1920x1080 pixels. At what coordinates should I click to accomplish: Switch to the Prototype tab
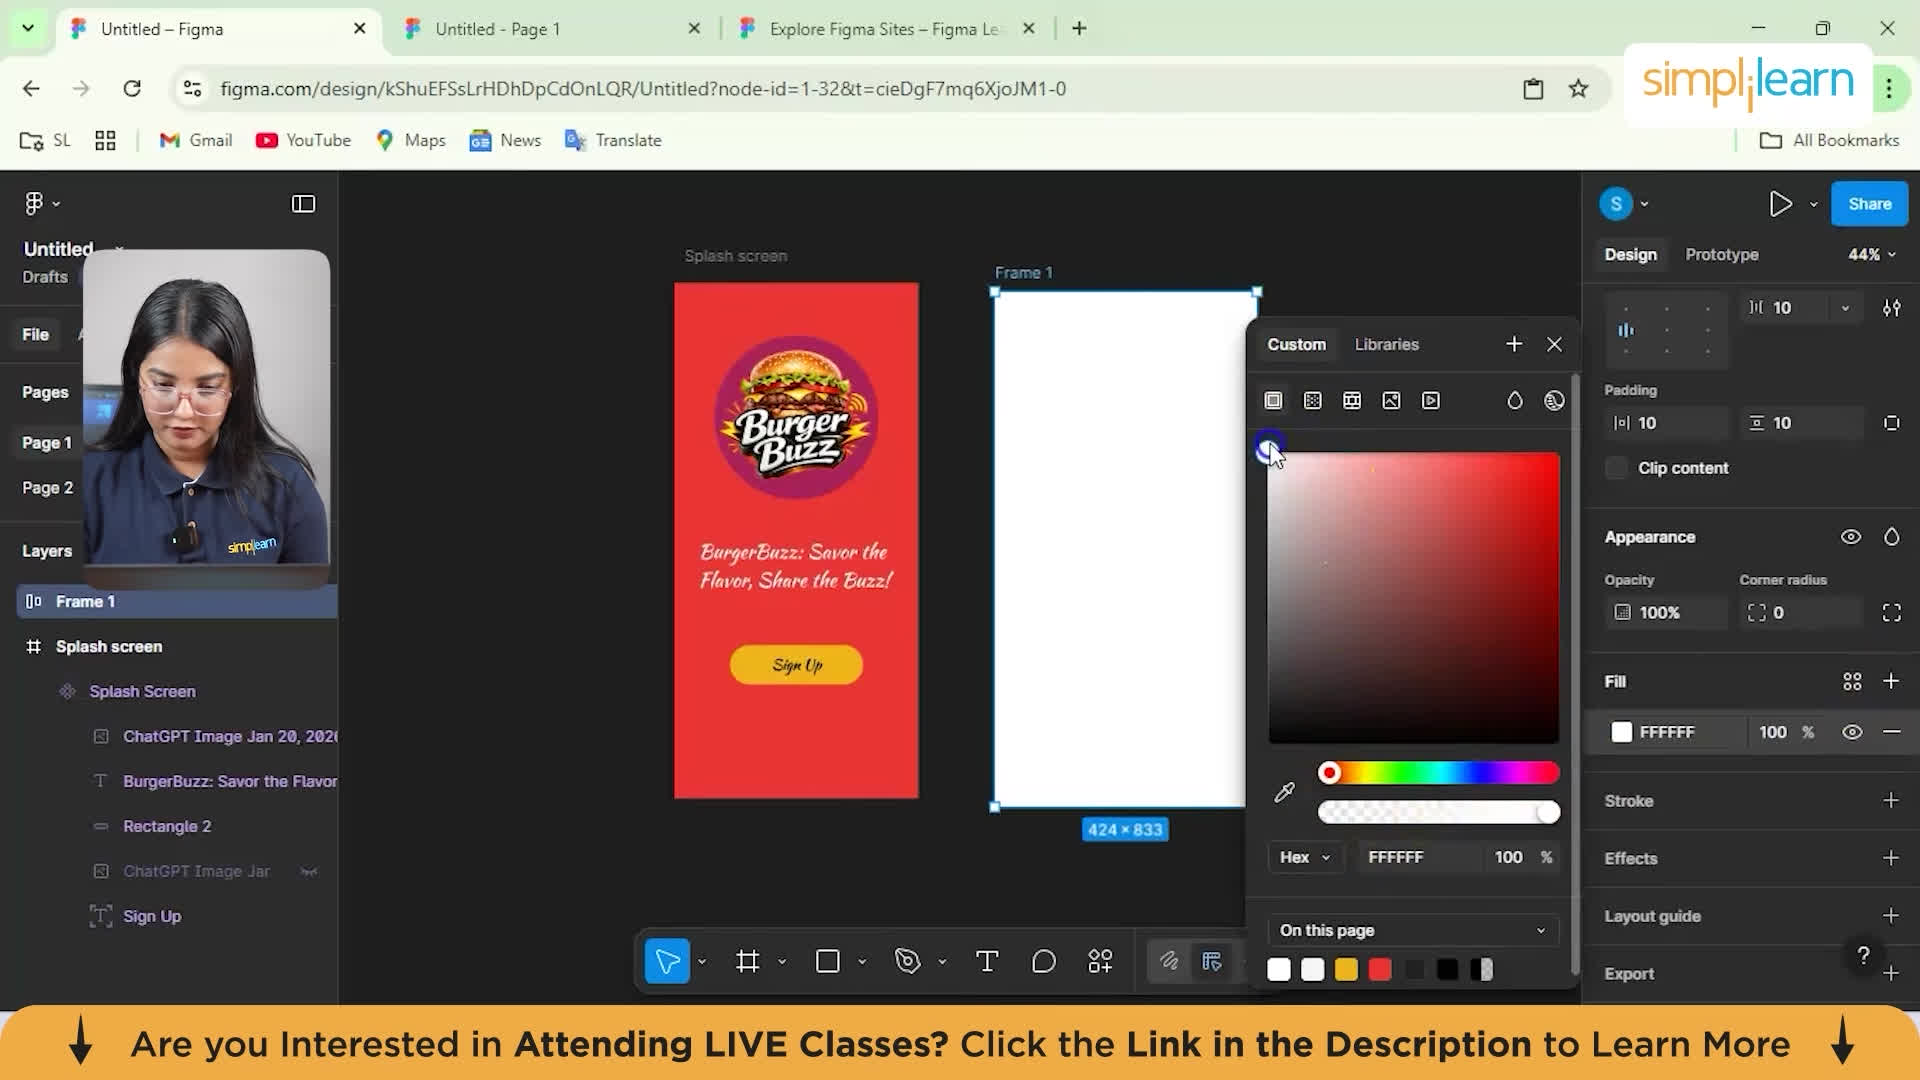click(x=1721, y=254)
